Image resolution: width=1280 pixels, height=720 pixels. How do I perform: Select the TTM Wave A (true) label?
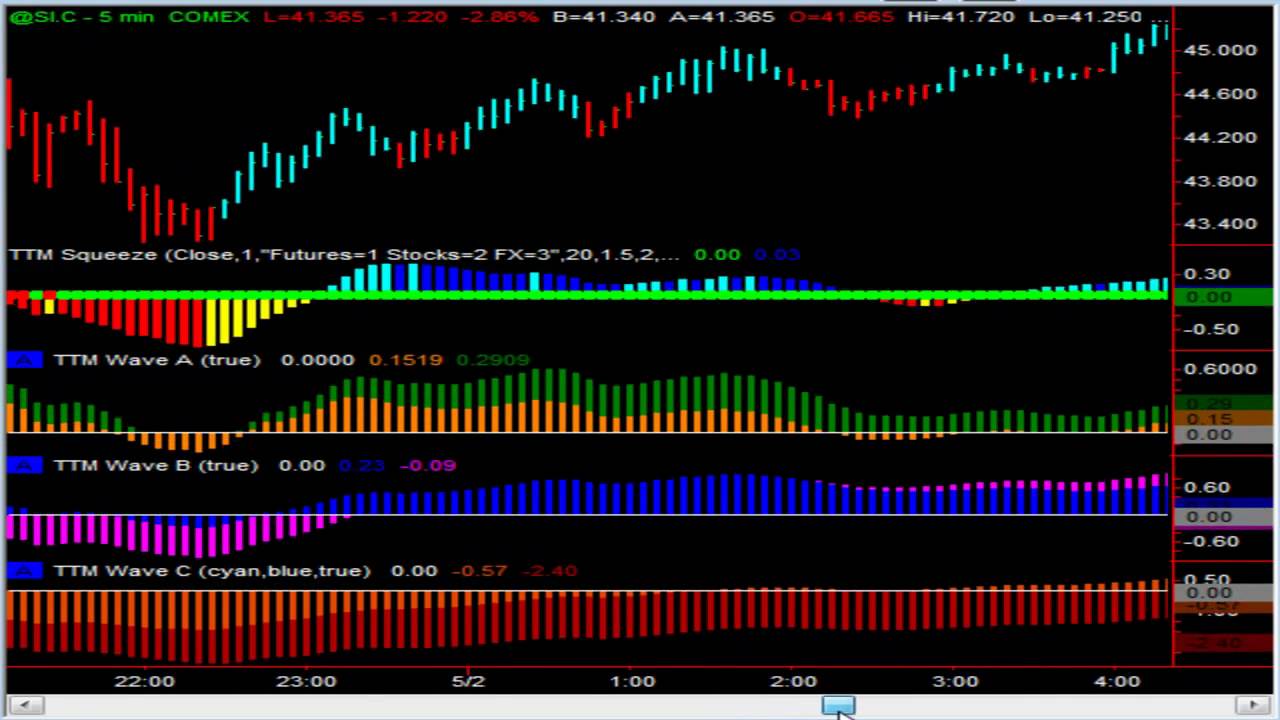click(157, 359)
